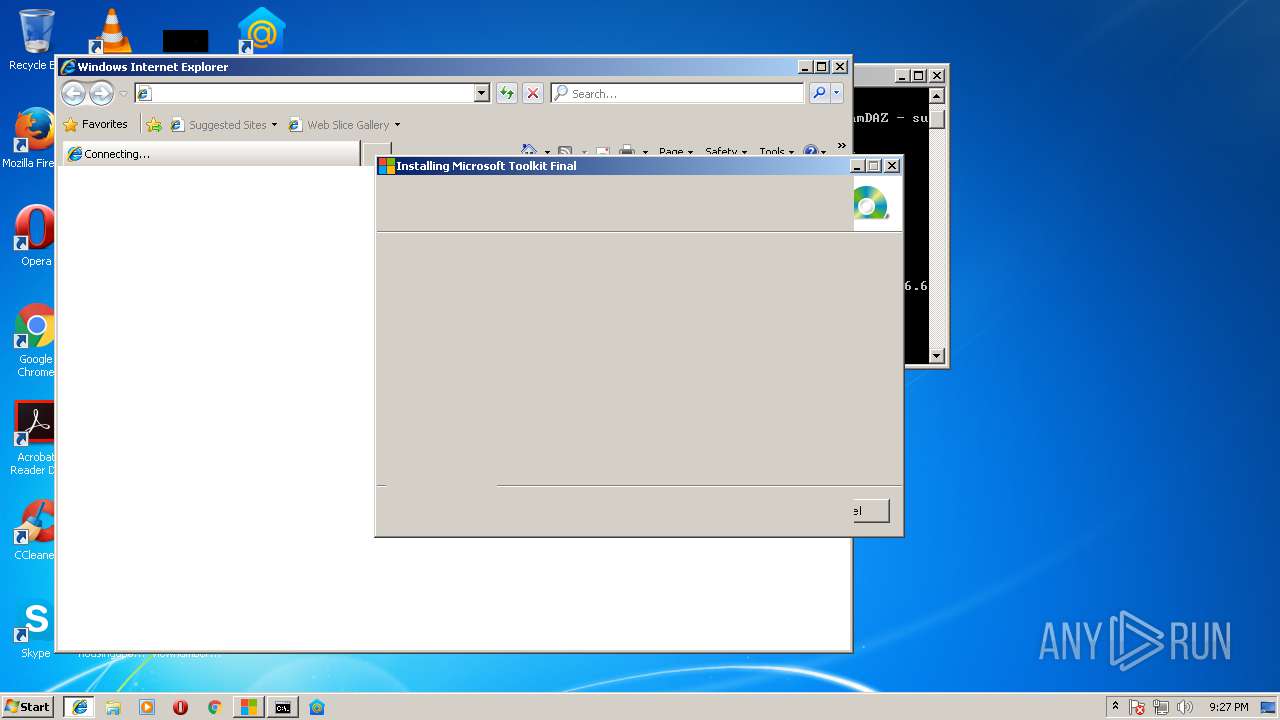Click the volume speaker tray icon
The image size is (1280, 720).
coord(1185,707)
